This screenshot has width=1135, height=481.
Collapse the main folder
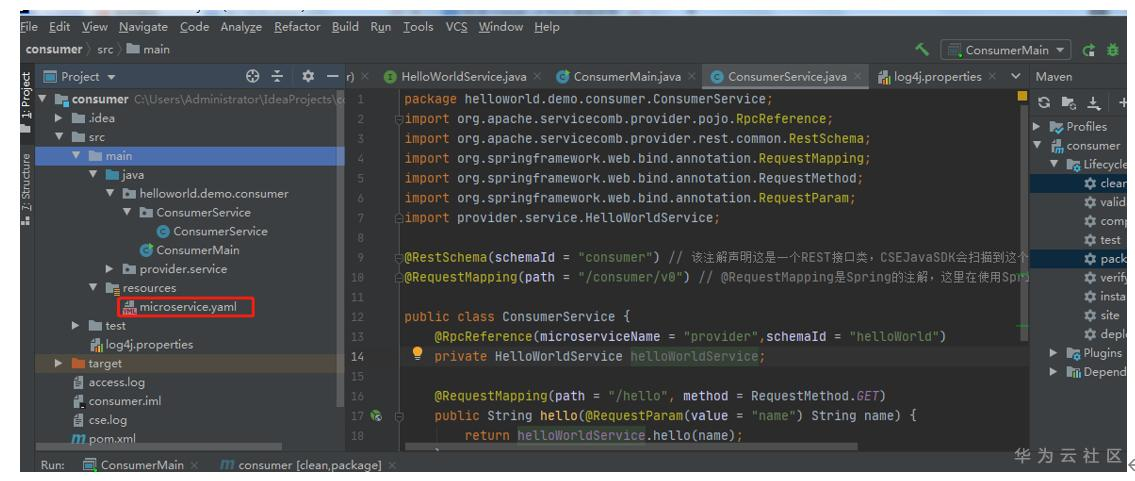coord(77,156)
